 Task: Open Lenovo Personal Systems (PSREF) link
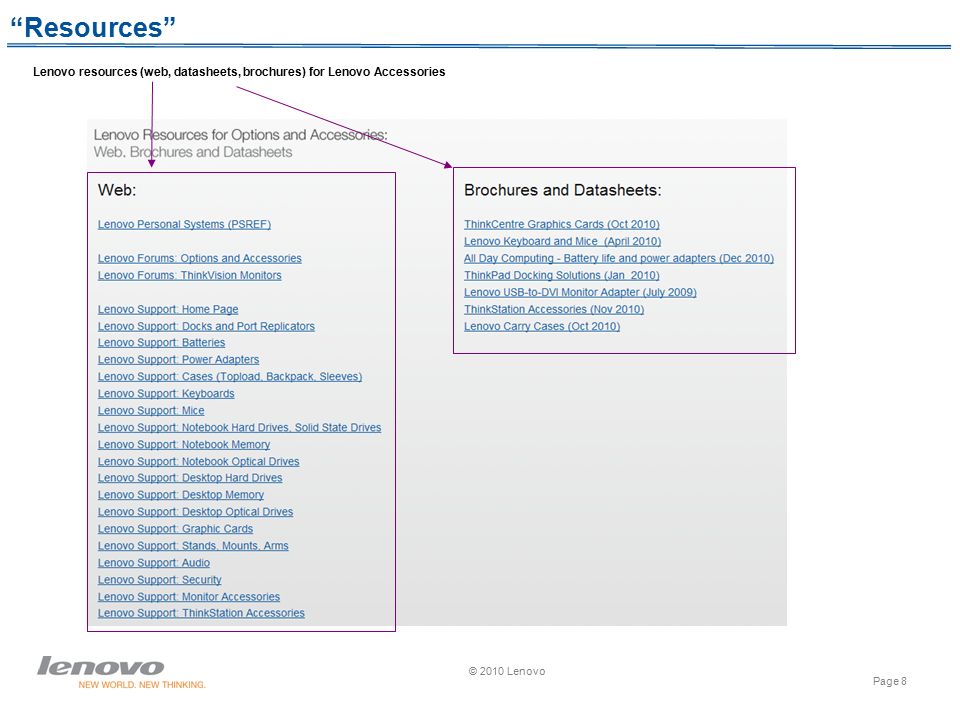(x=184, y=224)
